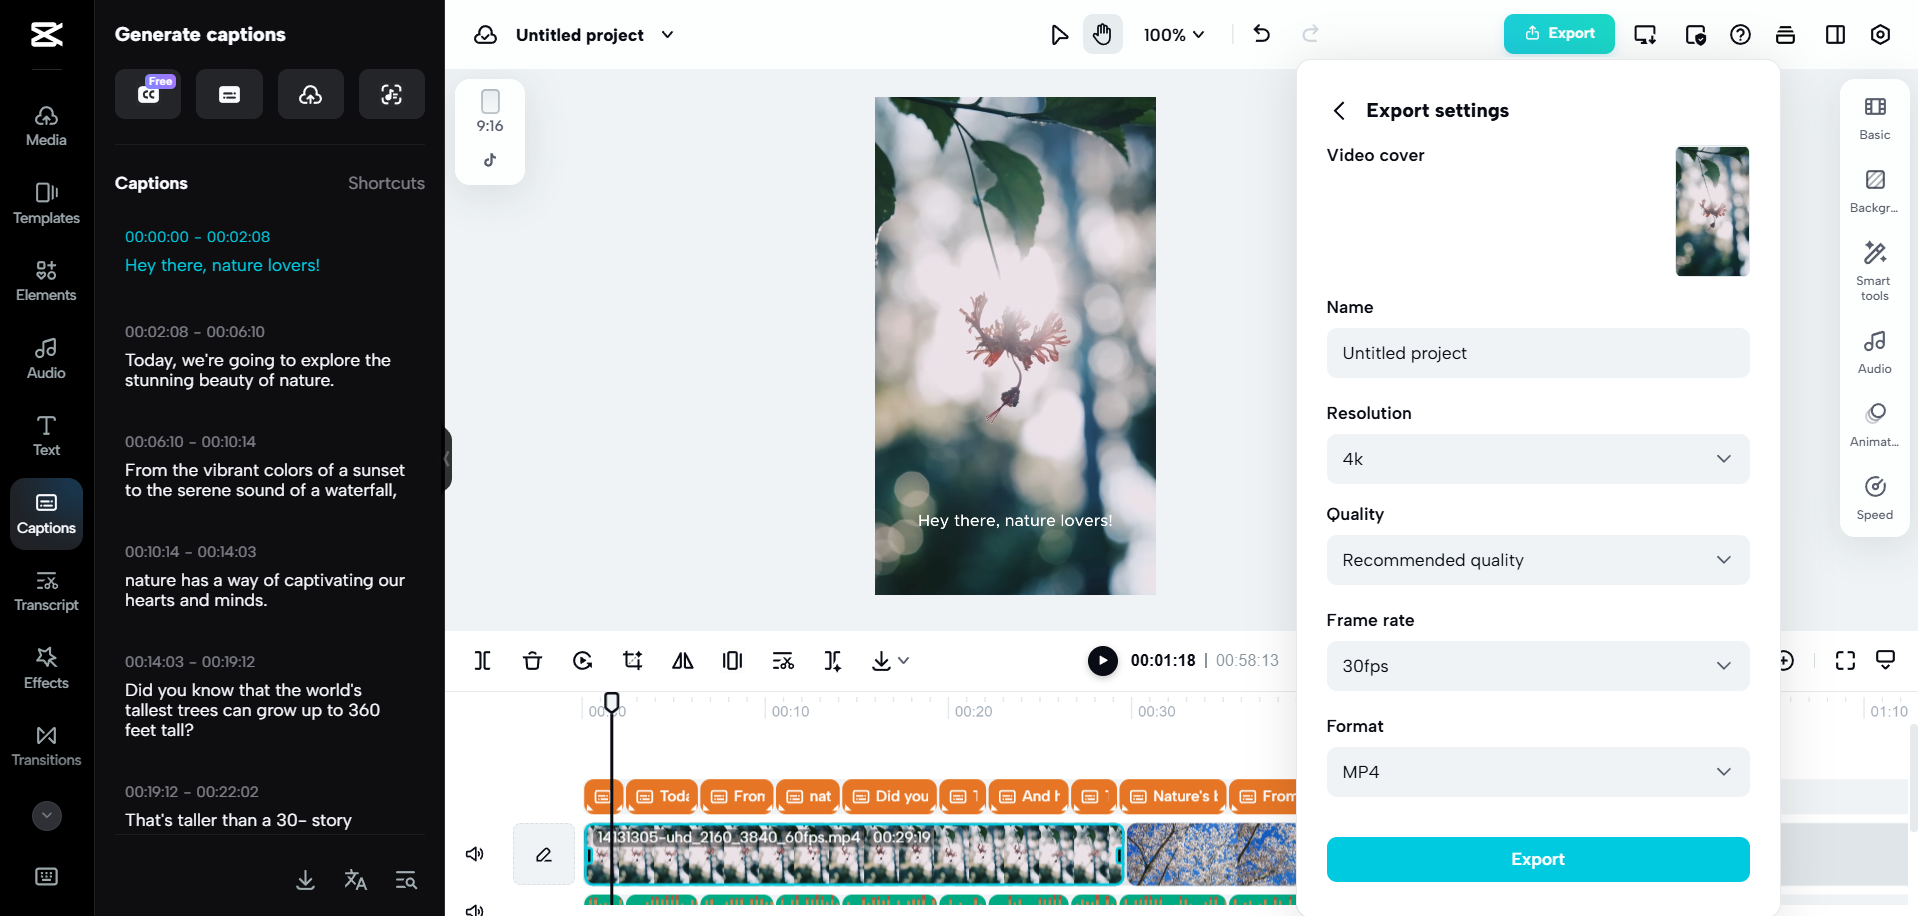The width and height of the screenshot is (1918, 916).
Task: Open the Audio panel in left sidebar
Action: click(46, 358)
